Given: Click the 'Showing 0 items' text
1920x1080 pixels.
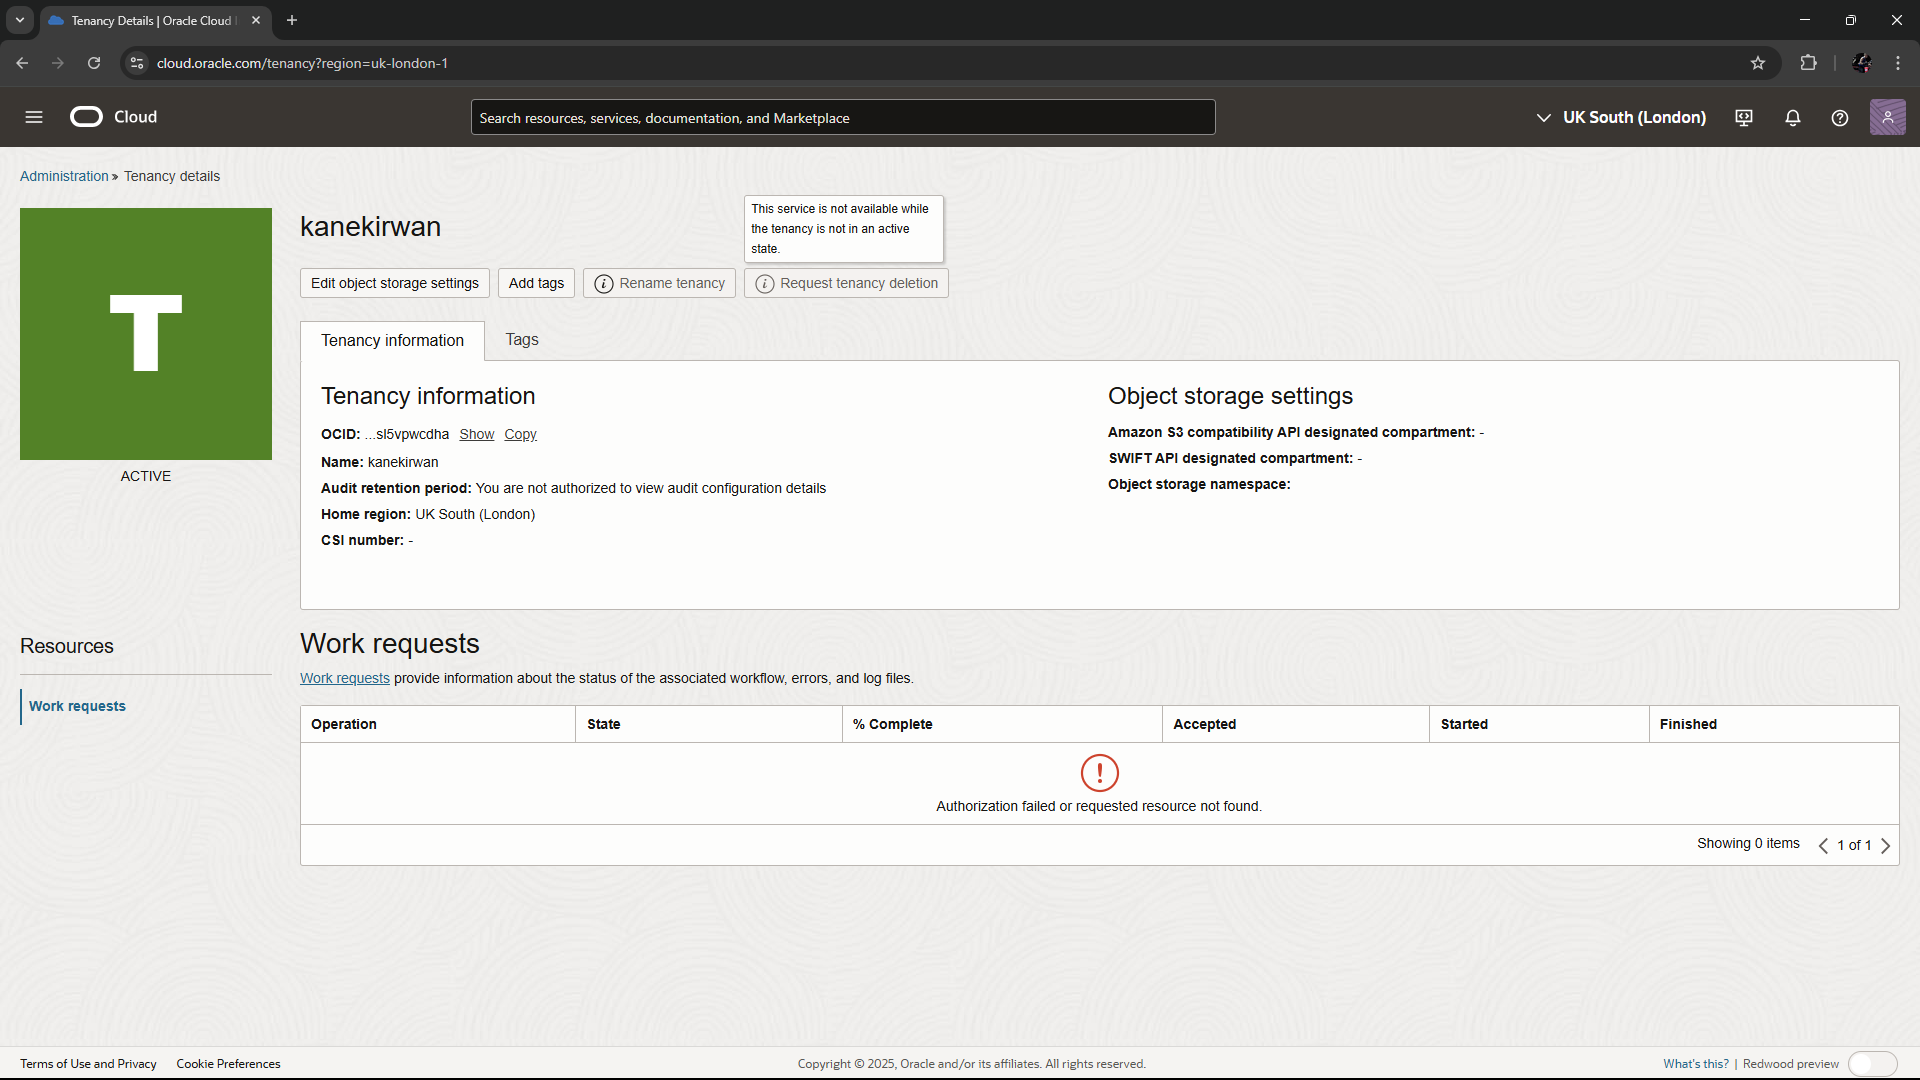Looking at the screenshot, I should 1748,844.
